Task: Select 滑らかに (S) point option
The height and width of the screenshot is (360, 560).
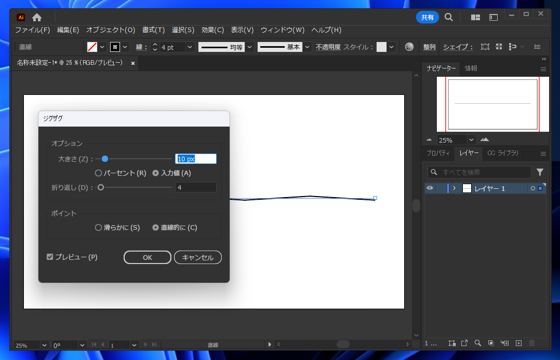Action: (x=98, y=228)
